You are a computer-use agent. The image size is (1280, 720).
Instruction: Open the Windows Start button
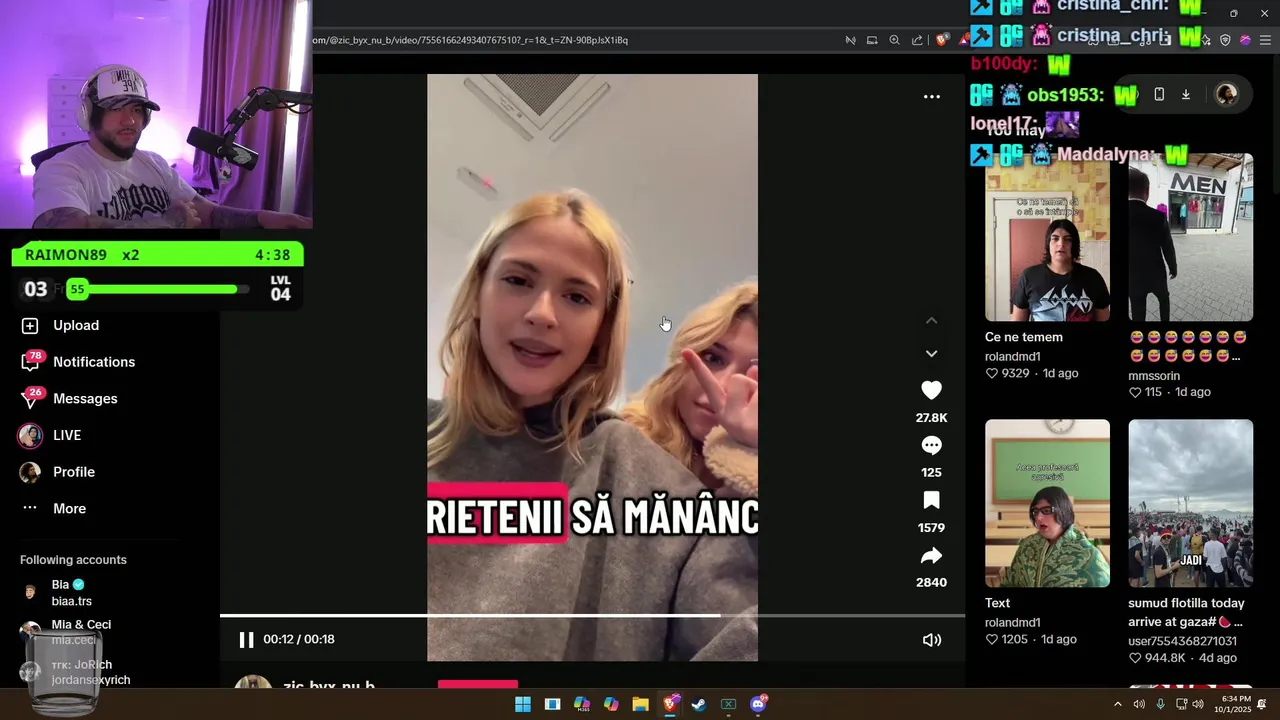(x=522, y=704)
